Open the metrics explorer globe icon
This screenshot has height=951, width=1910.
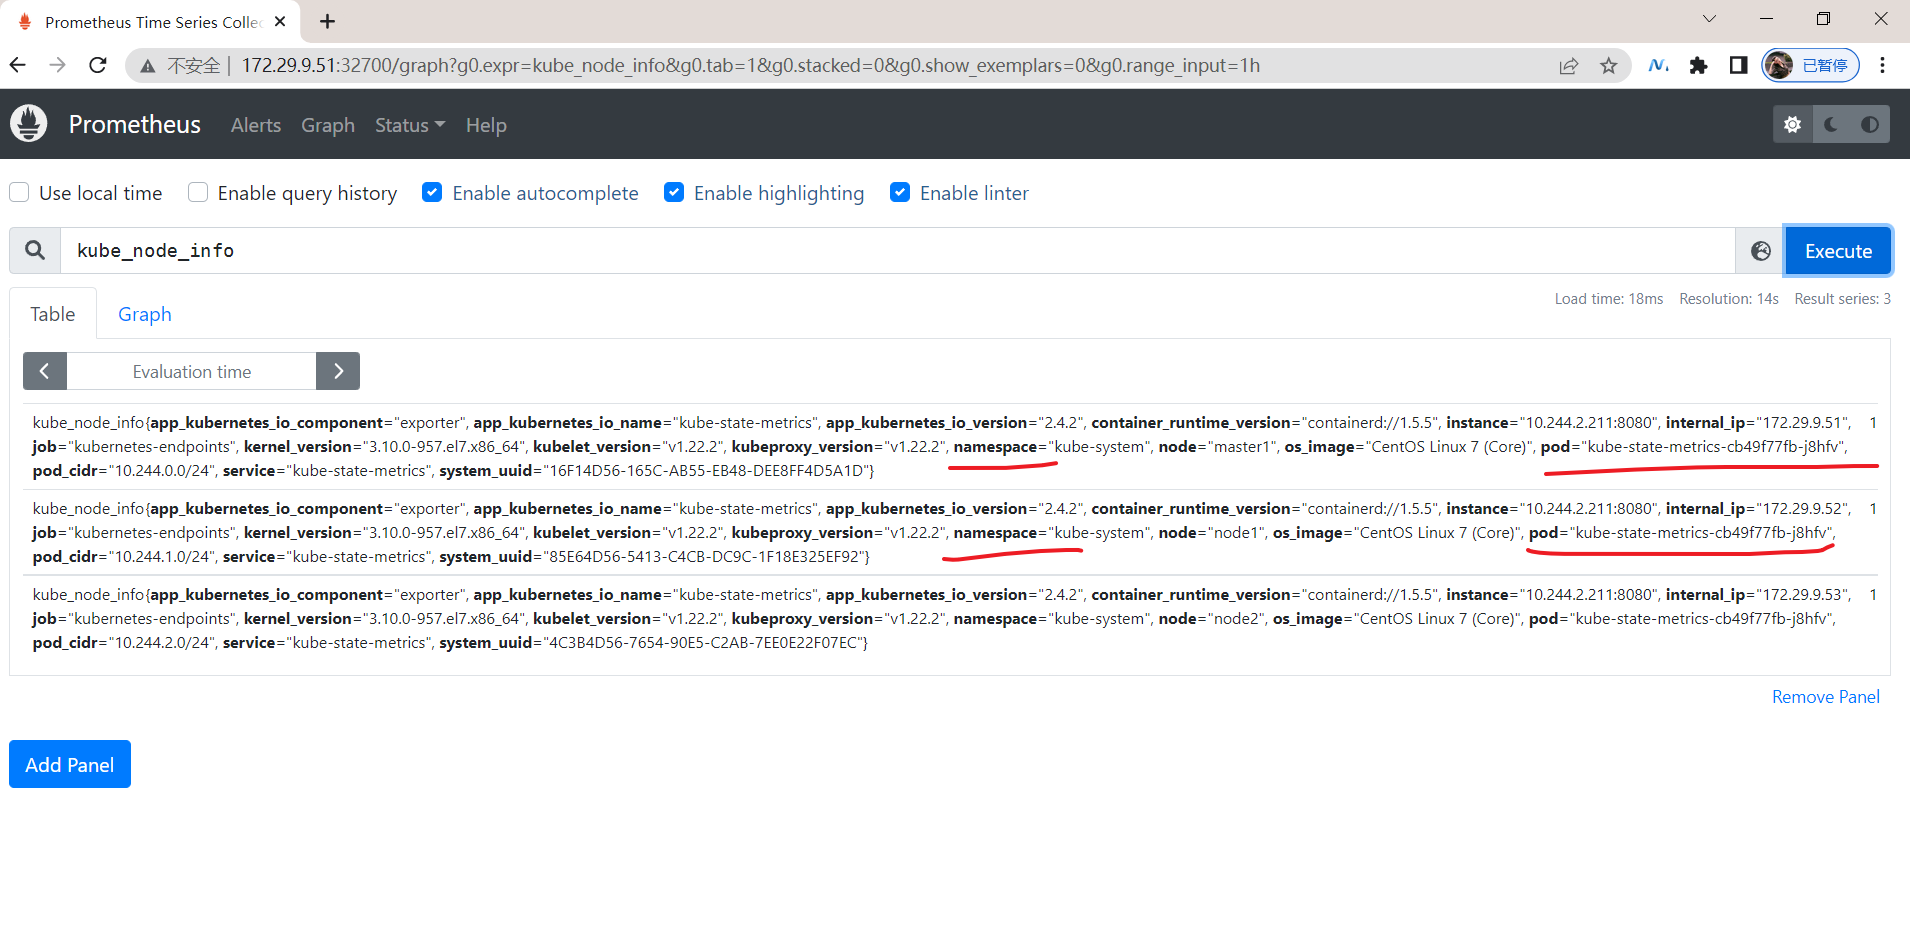tap(1760, 251)
